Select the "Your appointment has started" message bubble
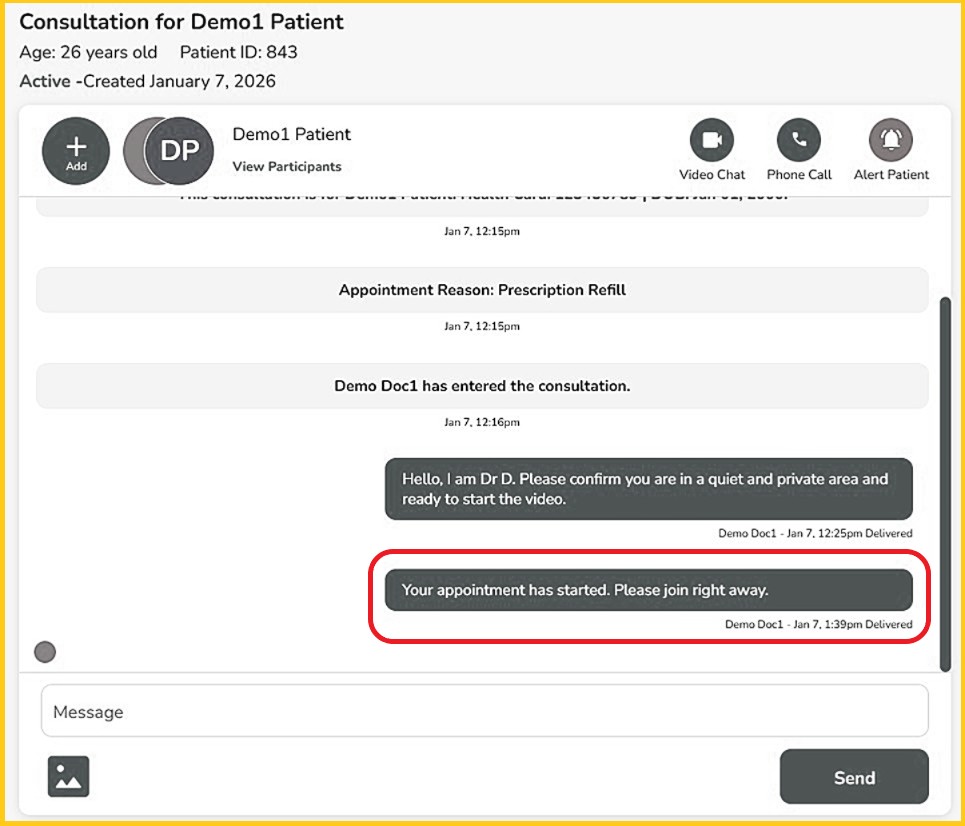This screenshot has height=826, width=965. (x=648, y=590)
